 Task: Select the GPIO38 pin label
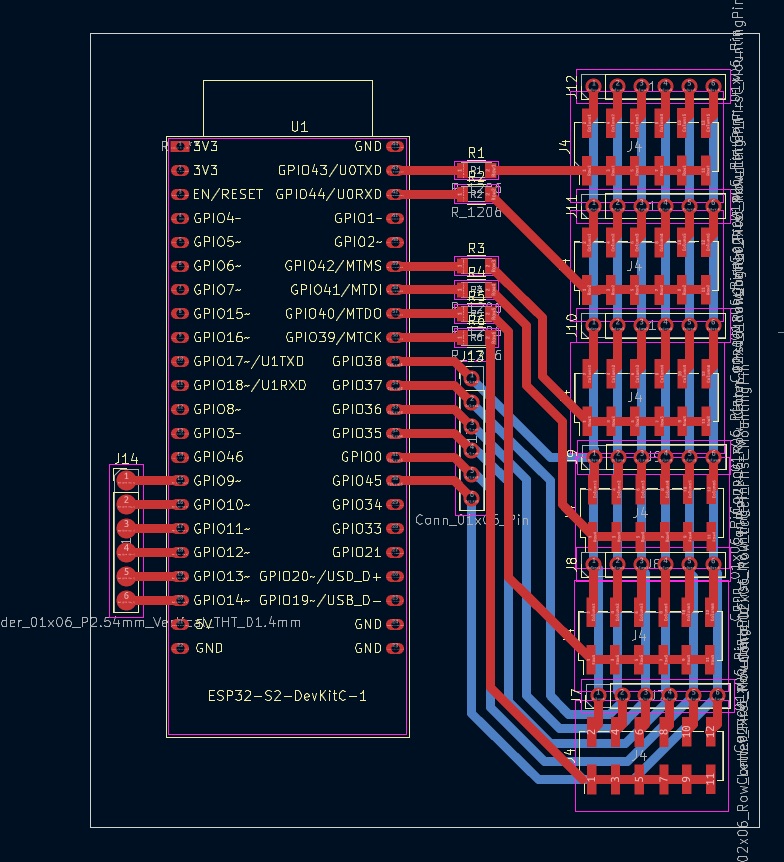coord(357,361)
